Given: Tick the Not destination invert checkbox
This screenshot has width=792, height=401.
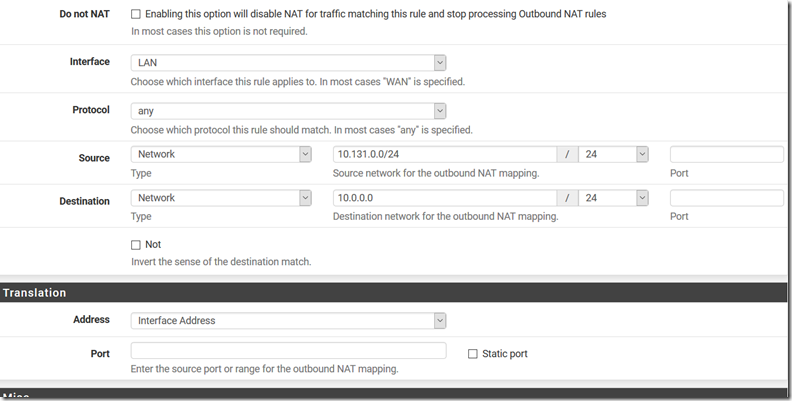Looking at the screenshot, I should (x=135, y=245).
